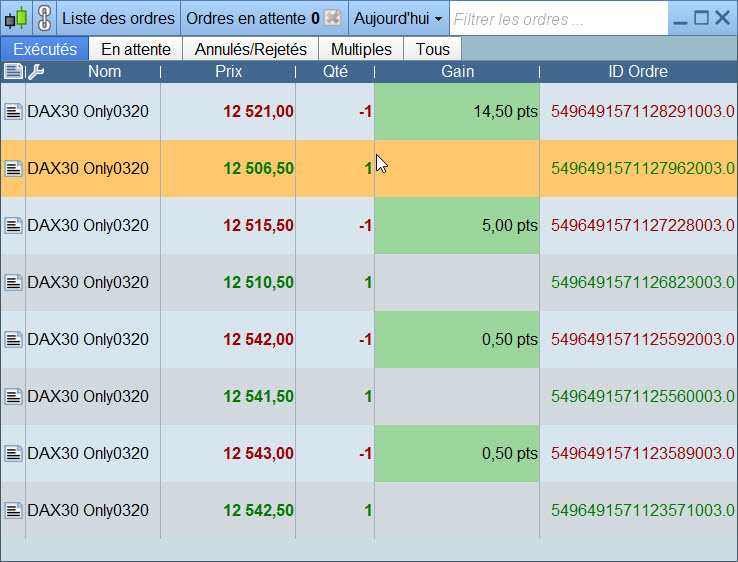The height and width of the screenshot is (562, 738).
Task: Click 0,50 pts gain in 12 543,00 row
Action: 457,453
